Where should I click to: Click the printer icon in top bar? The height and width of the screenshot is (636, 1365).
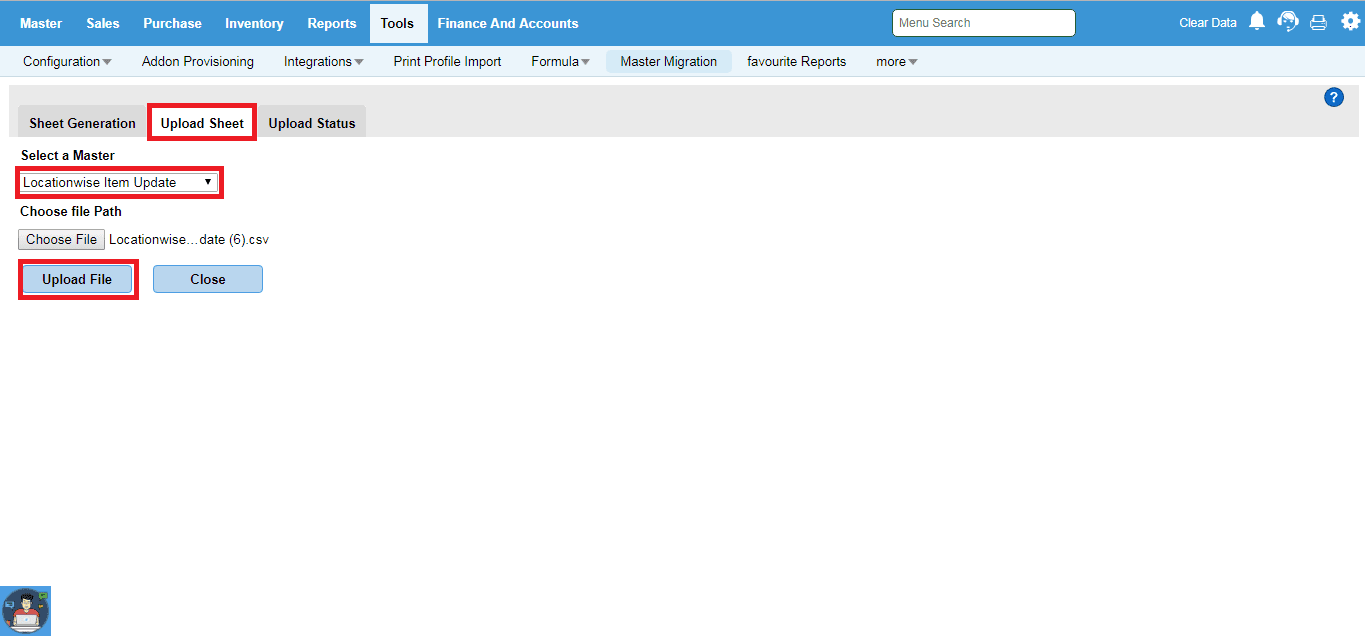pos(1319,22)
